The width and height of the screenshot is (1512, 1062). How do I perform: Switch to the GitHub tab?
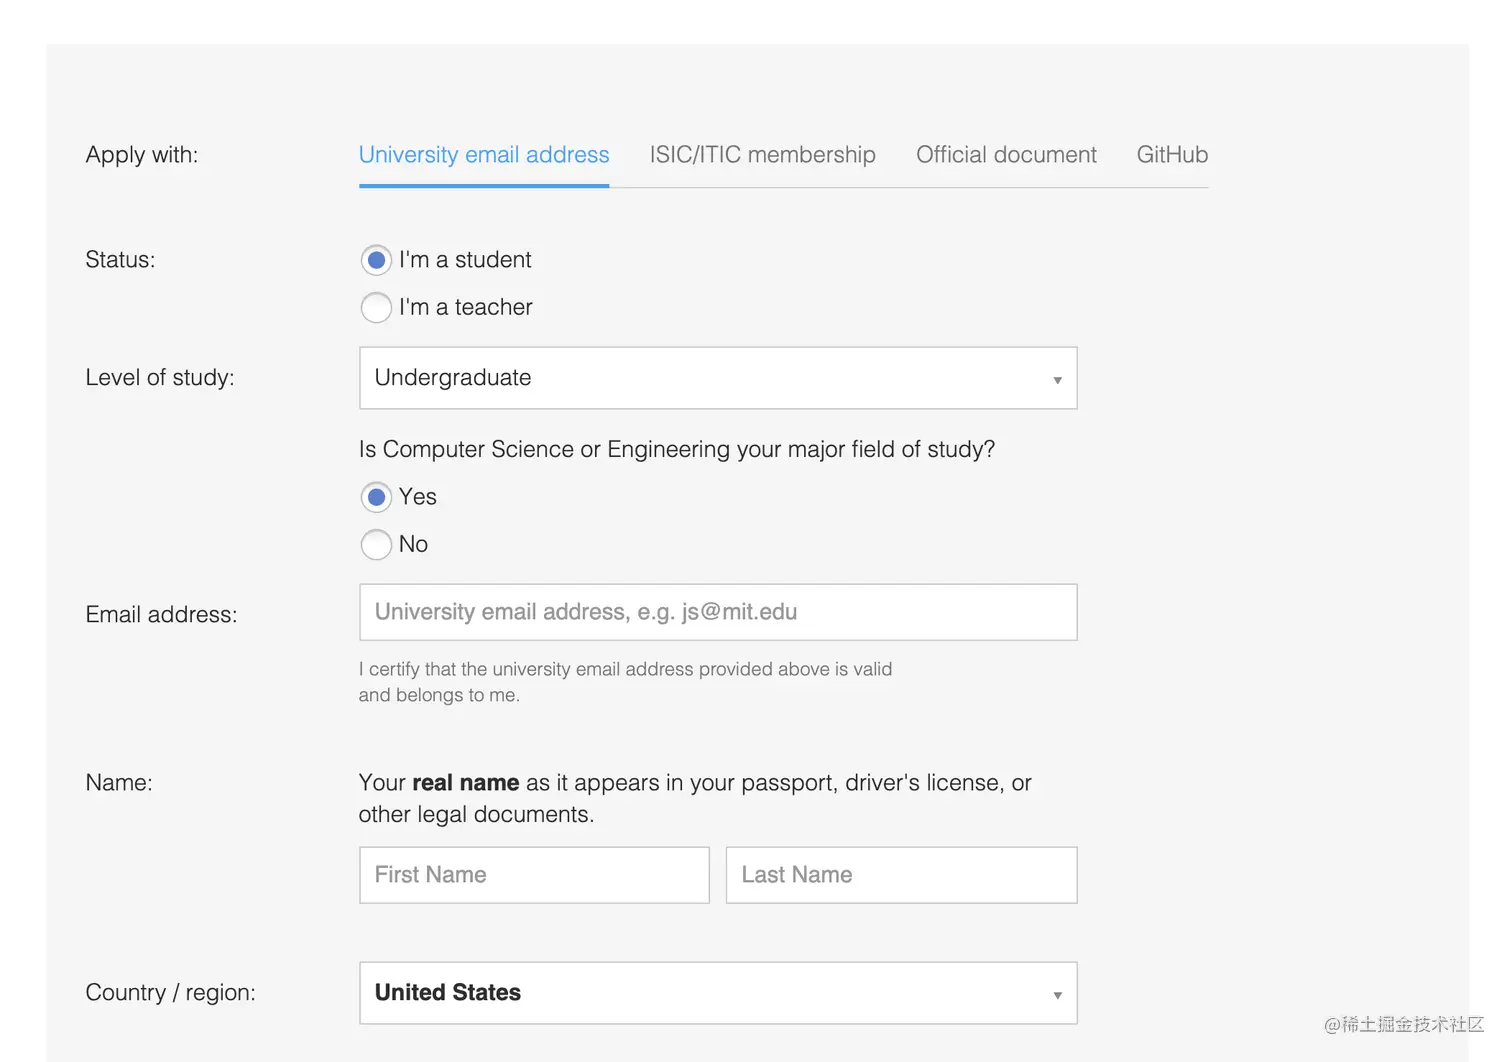[x=1172, y=155]
